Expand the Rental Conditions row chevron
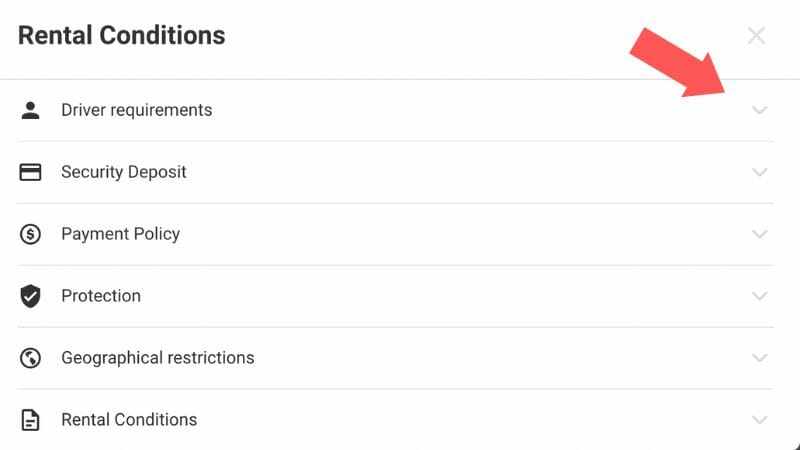The width and height of the screenshot is (800, 450). pyautogui.click(x=760, y=420)
